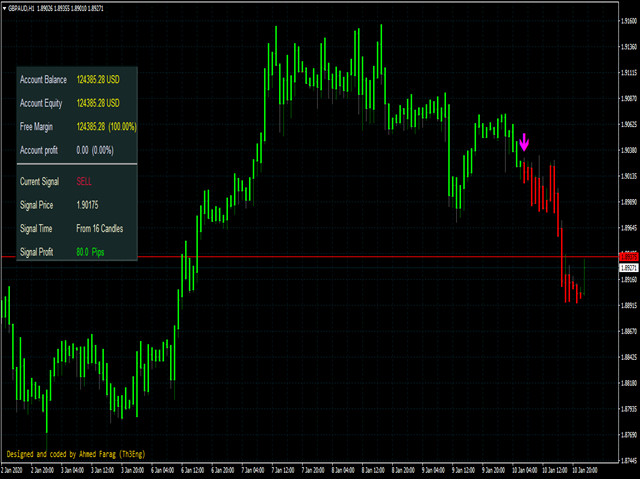Click the triangle beside GBPAUD,H1 title
Image resolution: width=640 pixels, height=480 pixels.
click(5, 5)
